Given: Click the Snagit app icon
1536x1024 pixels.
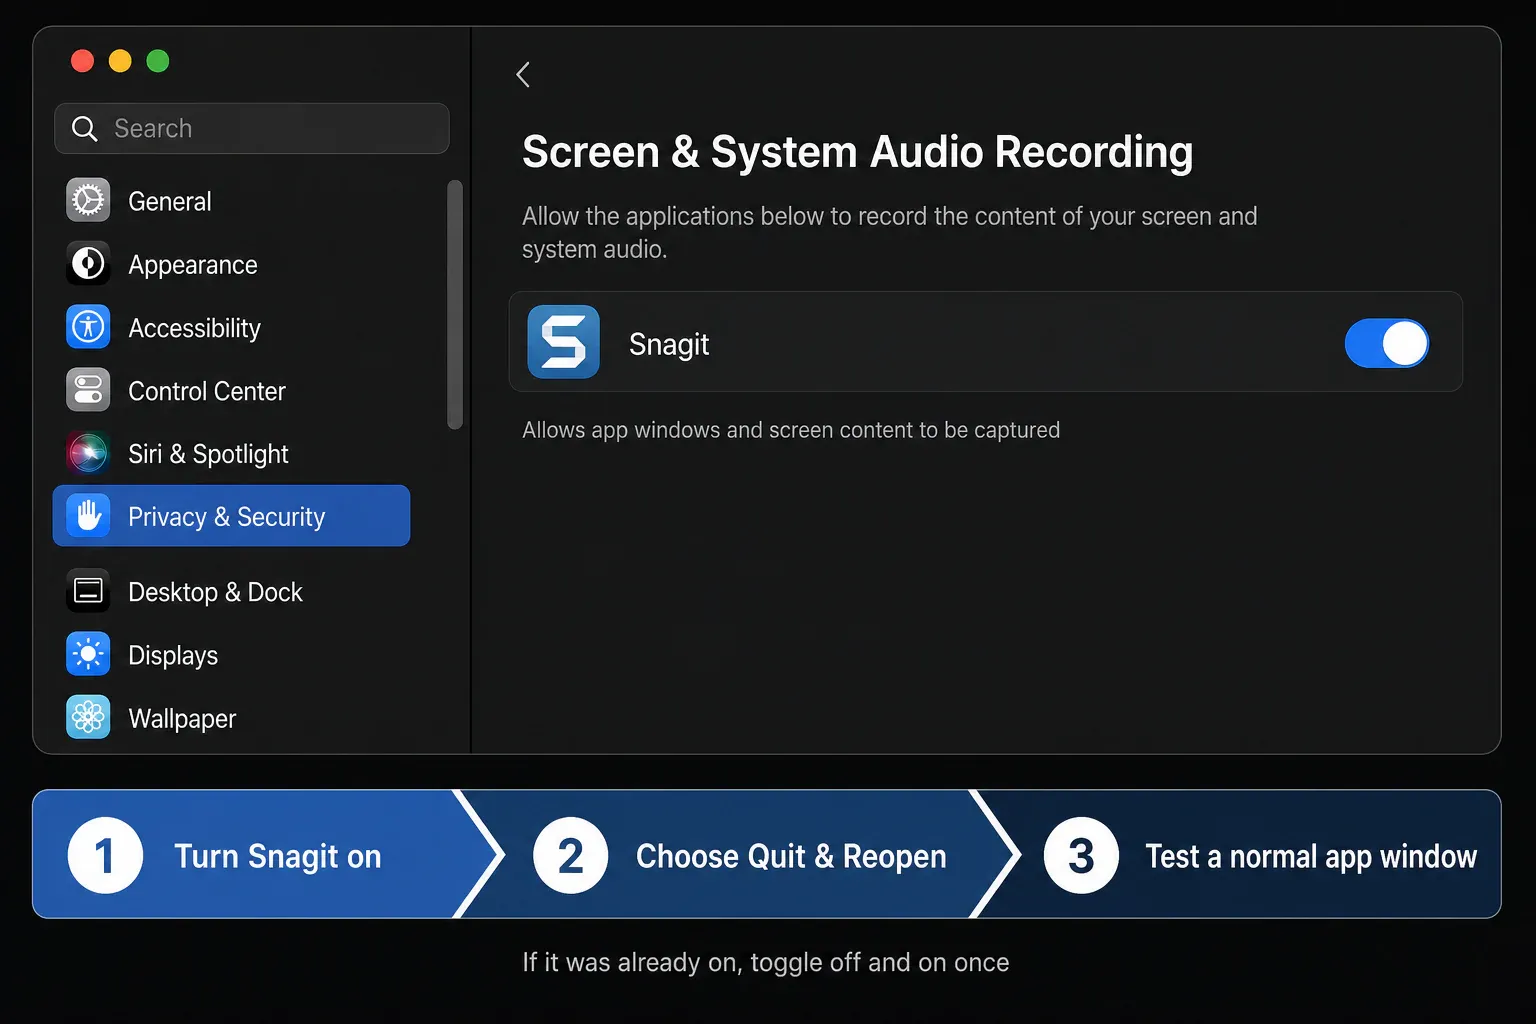Looking at the screenshot, I should coord(563,342).
